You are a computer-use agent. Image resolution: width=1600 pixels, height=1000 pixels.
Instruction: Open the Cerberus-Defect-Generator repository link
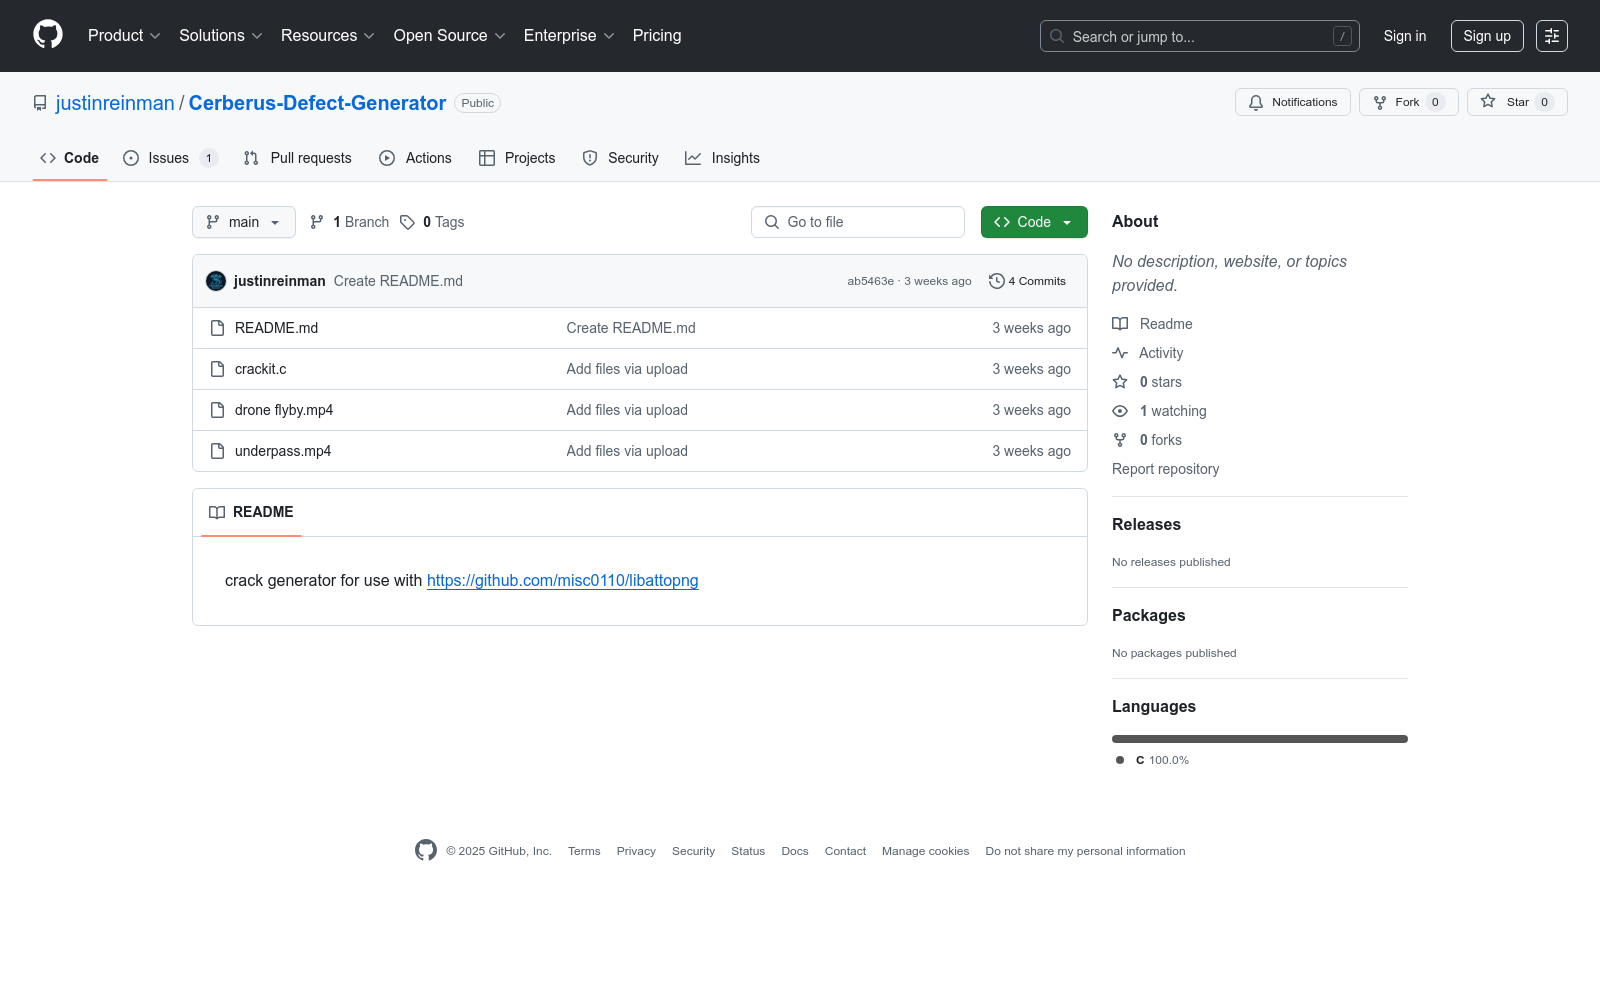[x=317, y=103]
